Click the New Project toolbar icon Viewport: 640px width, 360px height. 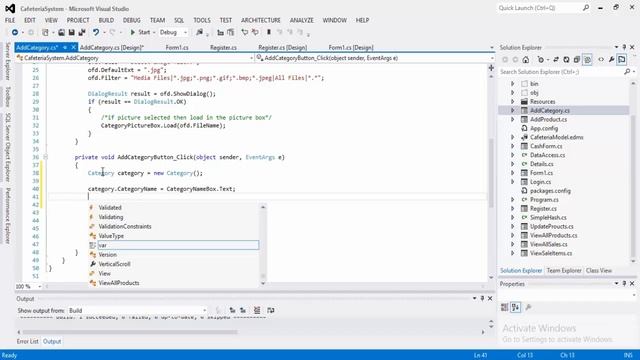[x=45, y=32]
